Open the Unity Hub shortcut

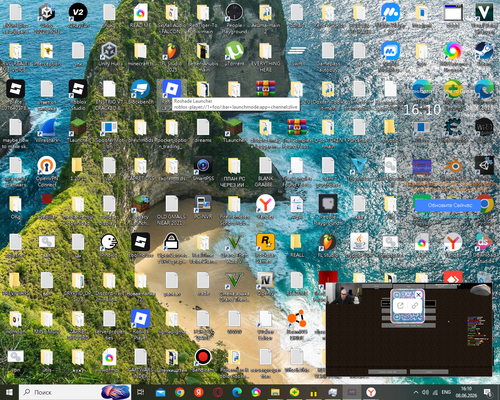pos(109,52)
